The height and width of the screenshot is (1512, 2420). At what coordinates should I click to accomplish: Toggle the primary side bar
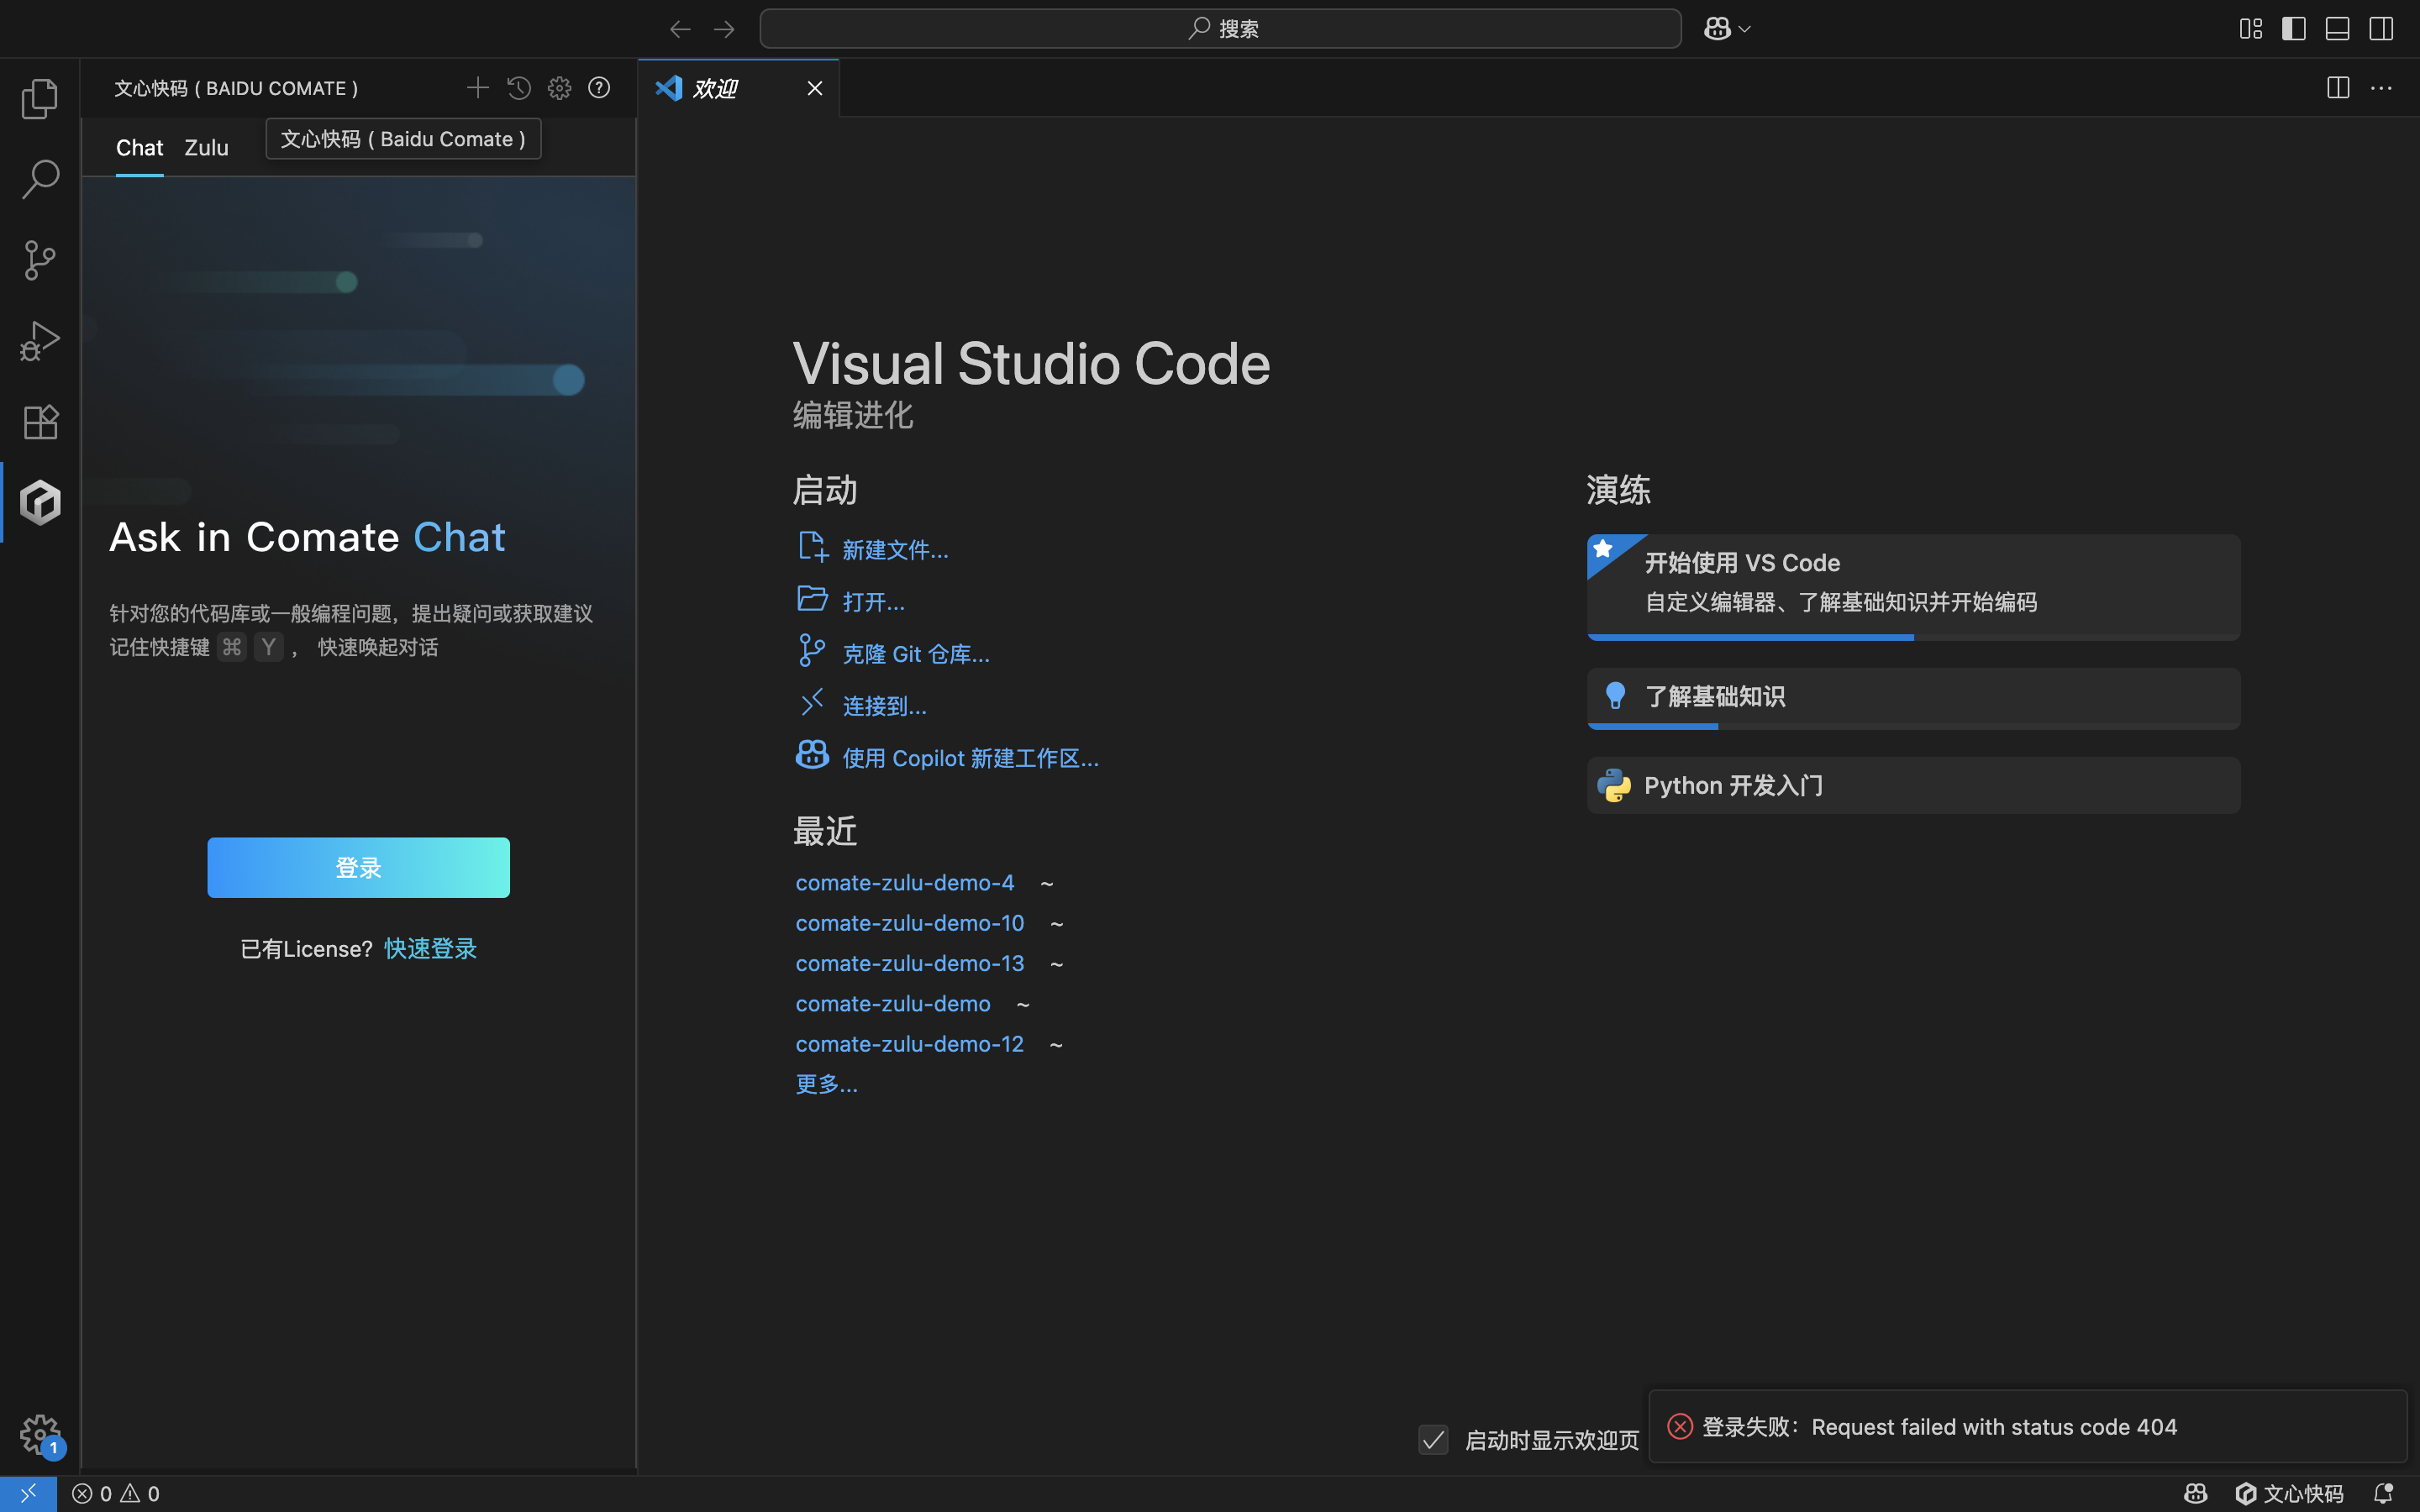[x=2294, y=29]
